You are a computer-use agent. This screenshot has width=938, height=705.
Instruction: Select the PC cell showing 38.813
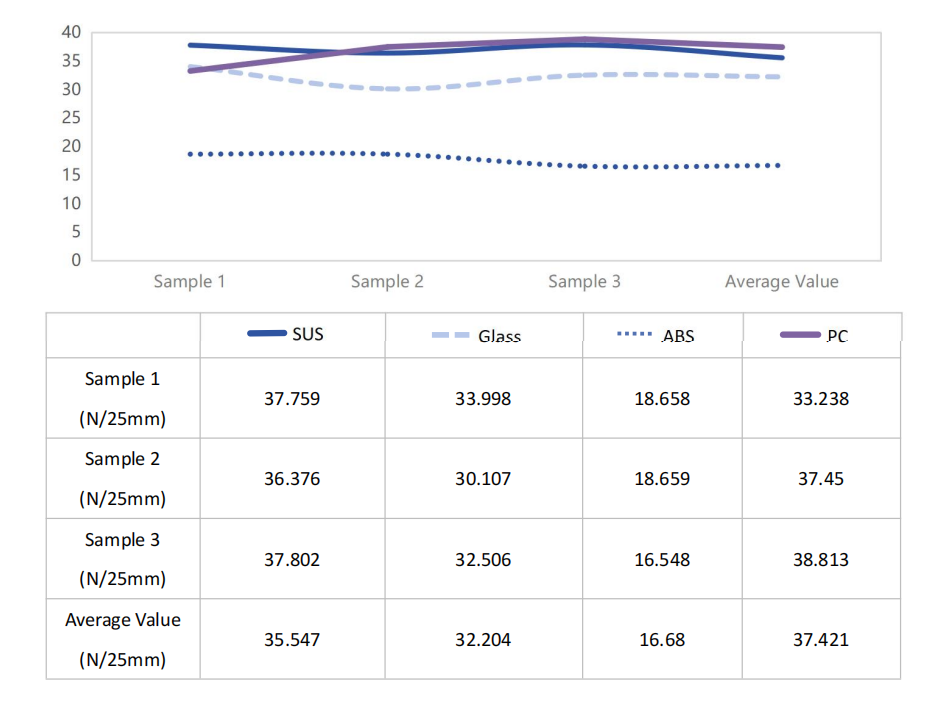click(821, 560)
